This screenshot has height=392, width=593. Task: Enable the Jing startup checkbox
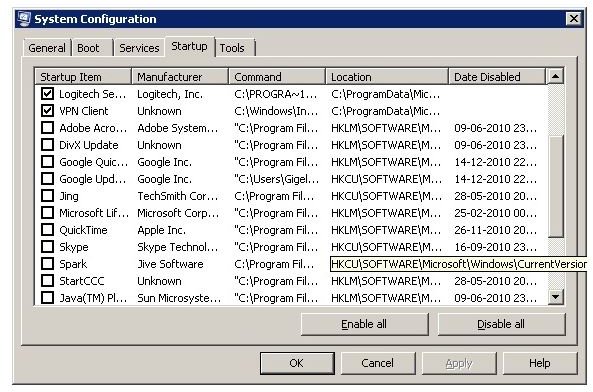pos(47,196)
